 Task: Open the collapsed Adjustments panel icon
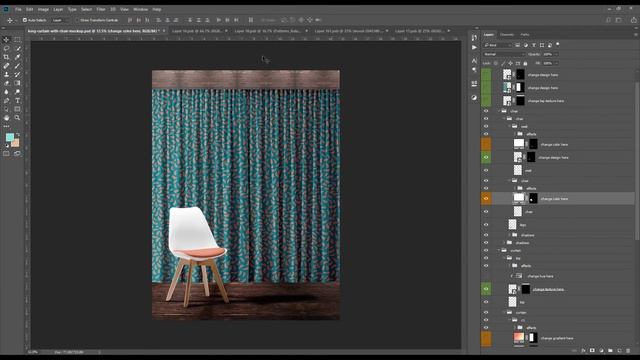tap(474, 98)
